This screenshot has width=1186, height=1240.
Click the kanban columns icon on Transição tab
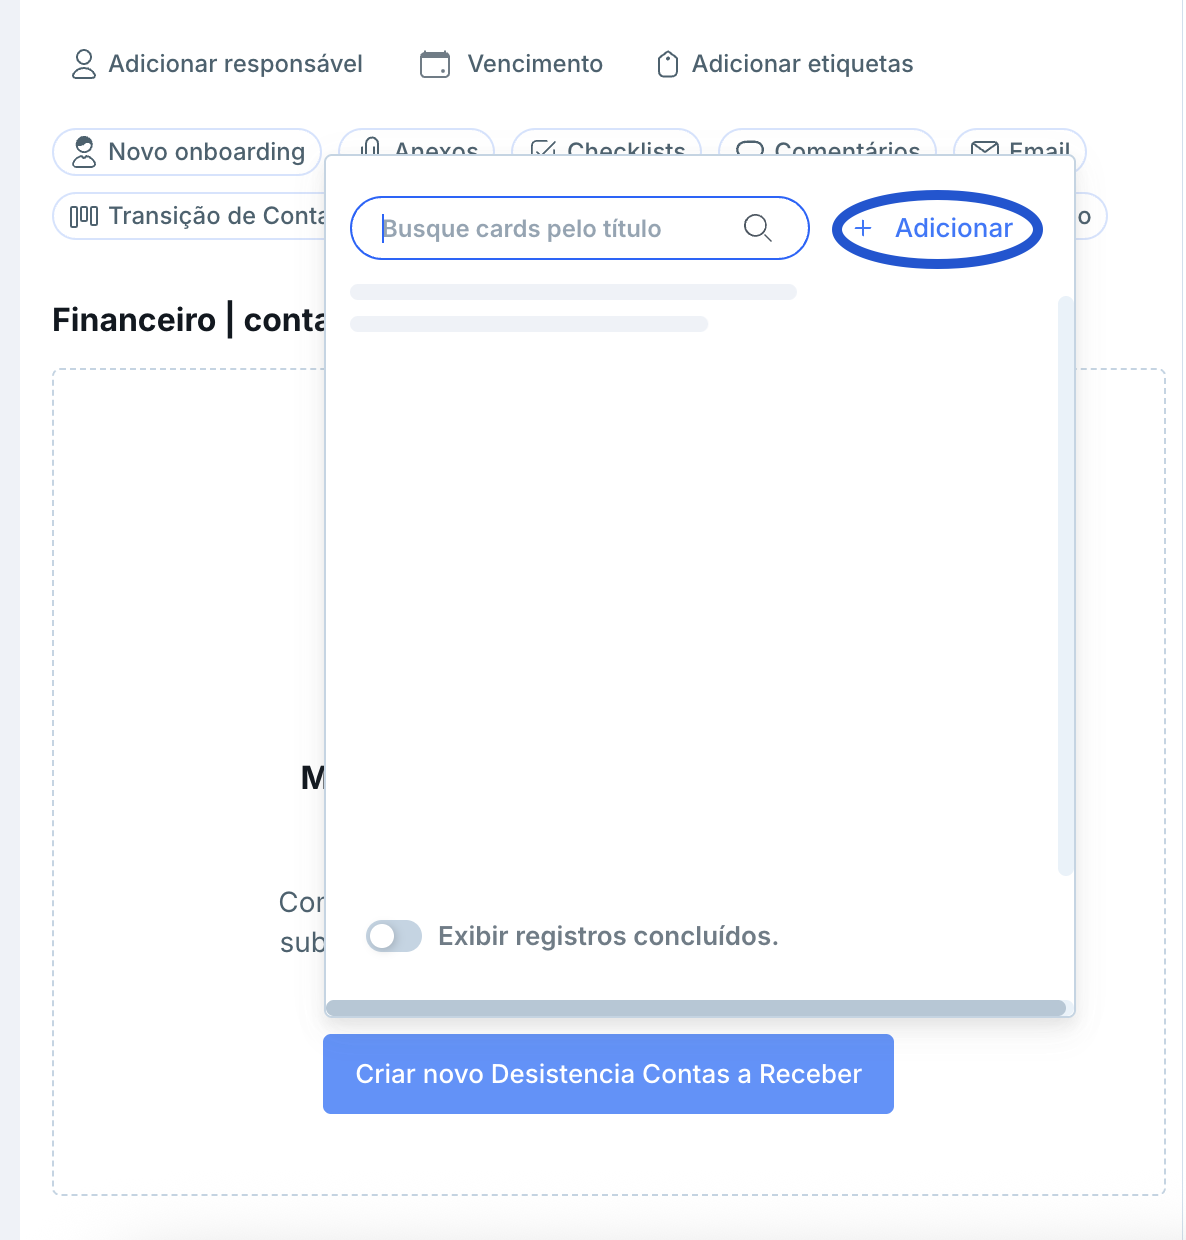tap(84, 216)
